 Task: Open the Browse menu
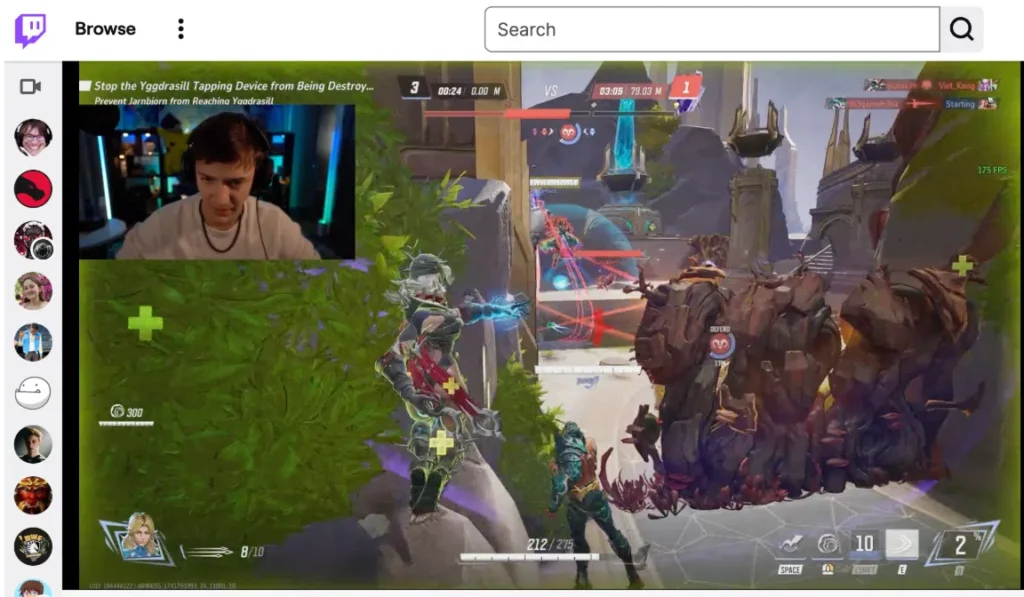105,28
